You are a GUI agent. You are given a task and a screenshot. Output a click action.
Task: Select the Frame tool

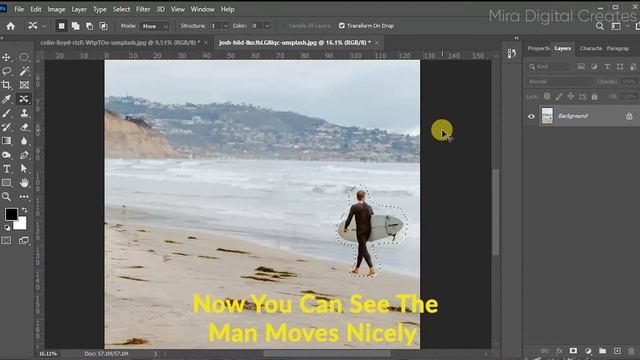(24, 85)
